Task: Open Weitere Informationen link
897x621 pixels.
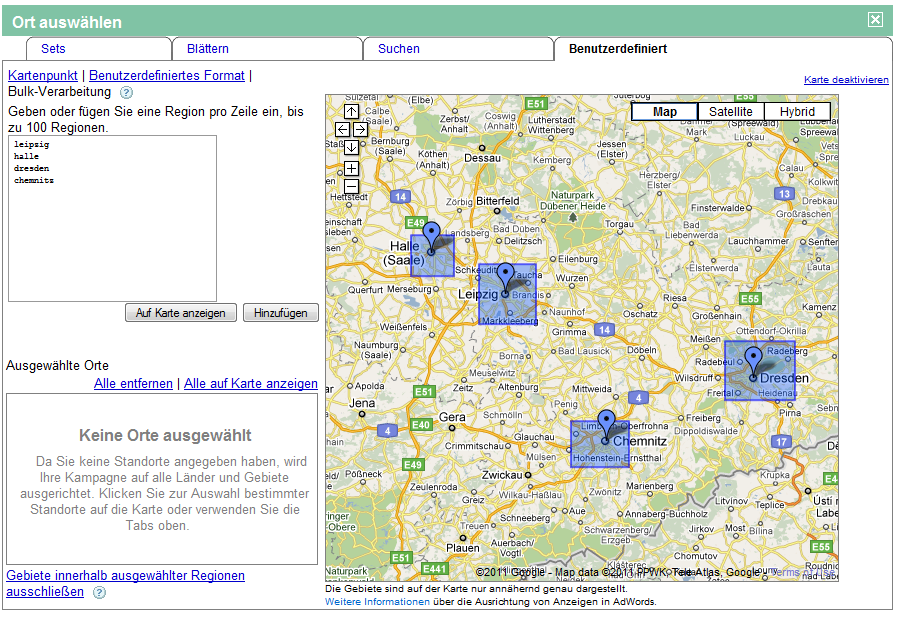Action: 377,602
